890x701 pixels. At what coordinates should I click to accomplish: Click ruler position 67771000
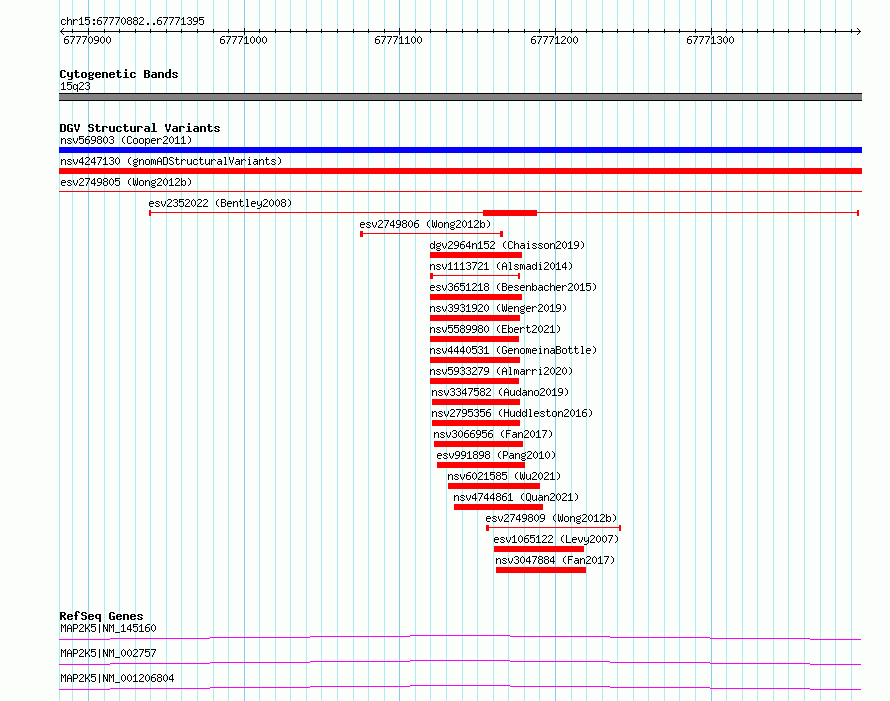click(x=243, y=40)
